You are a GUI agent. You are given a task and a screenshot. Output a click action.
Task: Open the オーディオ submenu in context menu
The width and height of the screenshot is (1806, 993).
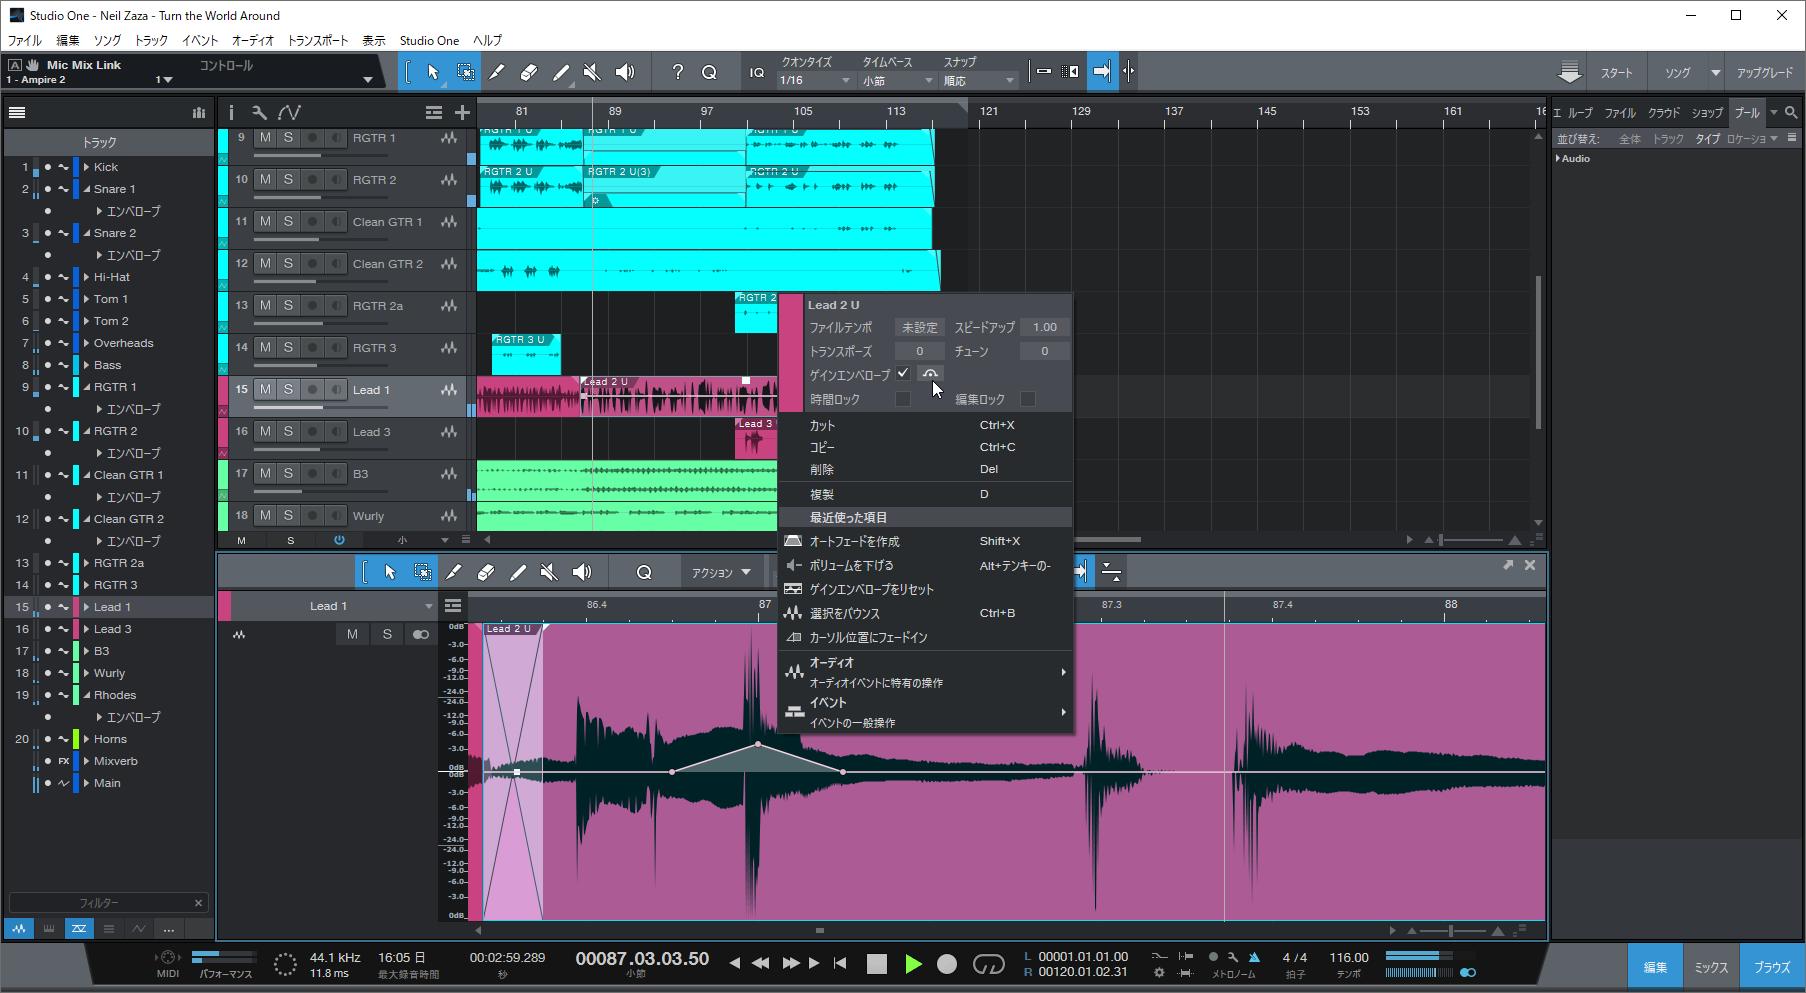point(925,672)
